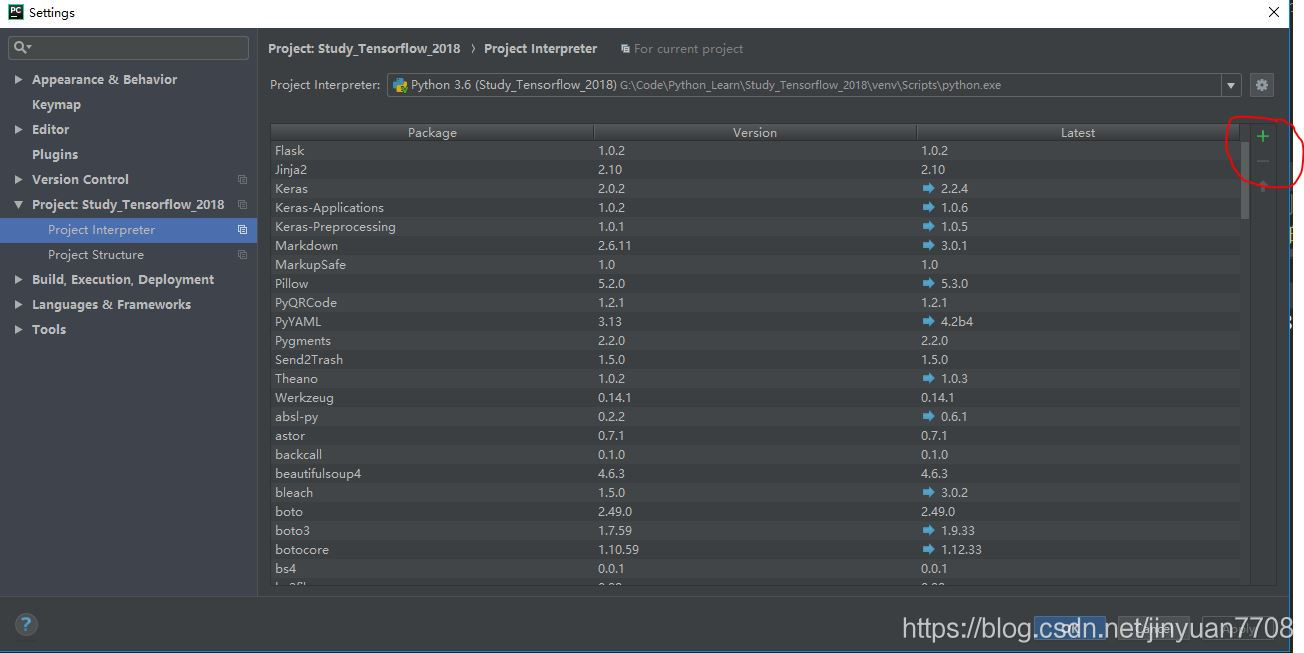Select the bs4 package row
Screen dimensions: 1304x653
(x=755, y=569)
